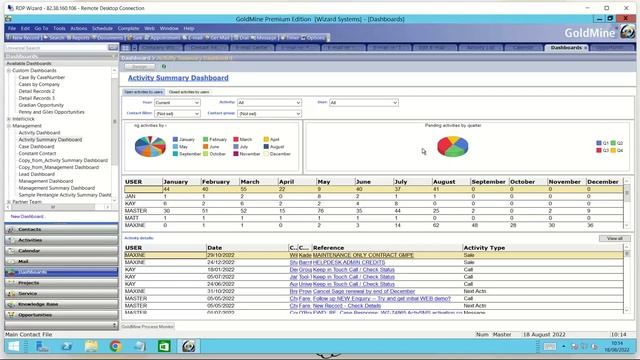This screenshot has width=640, height=360.
Task: Click Get Mail in the toolbar
Action: (x=218, y=38)
